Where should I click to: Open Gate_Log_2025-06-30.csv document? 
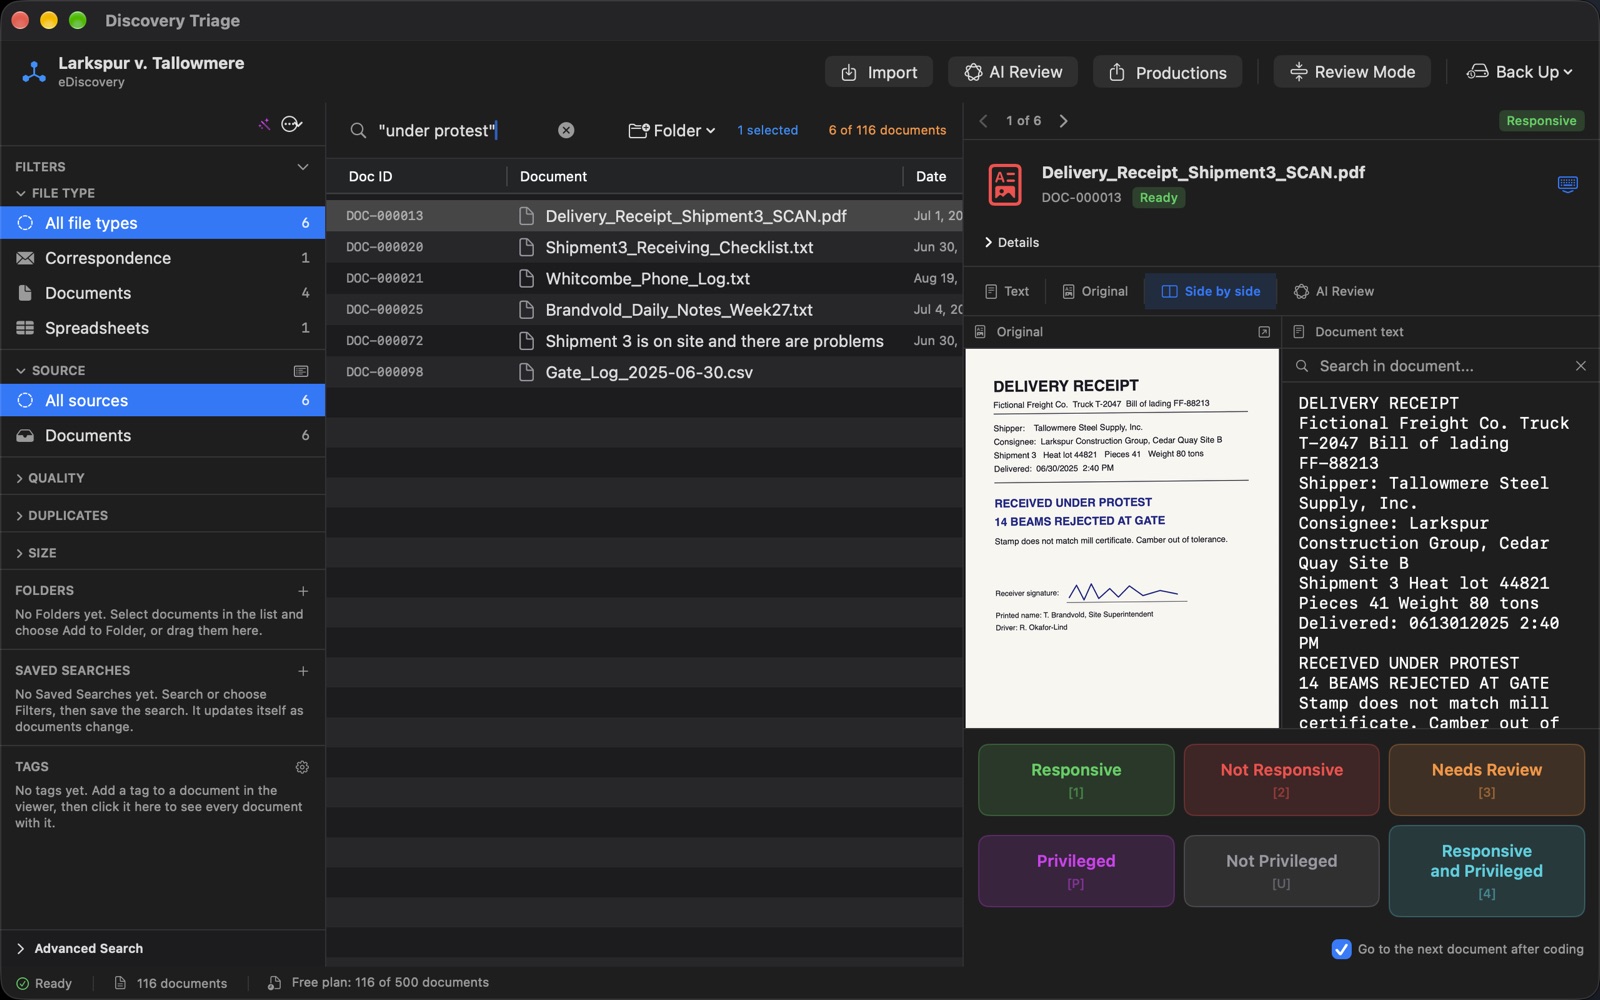(645, 372)
